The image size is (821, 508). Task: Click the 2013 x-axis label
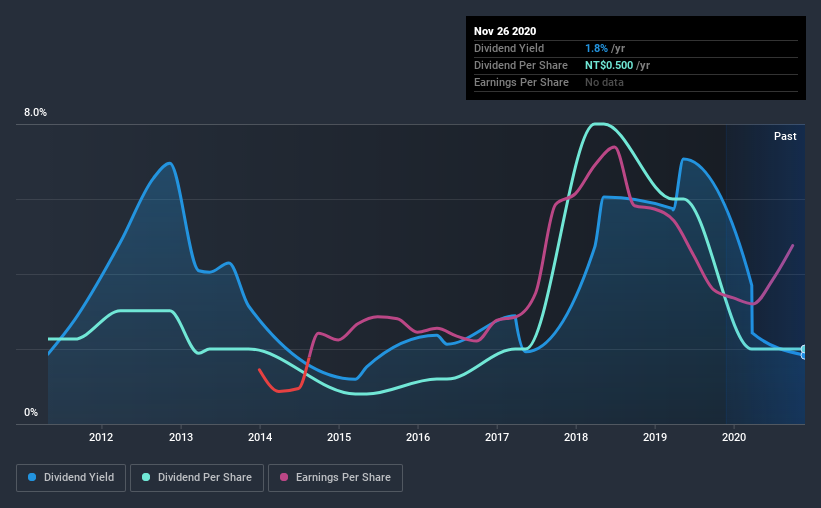[x=181, y=437]
